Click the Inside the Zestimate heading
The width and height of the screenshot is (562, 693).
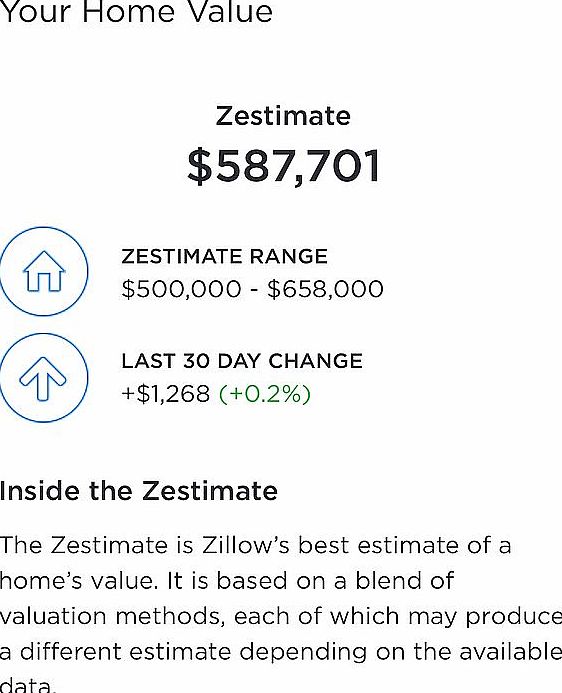[139, 491]
